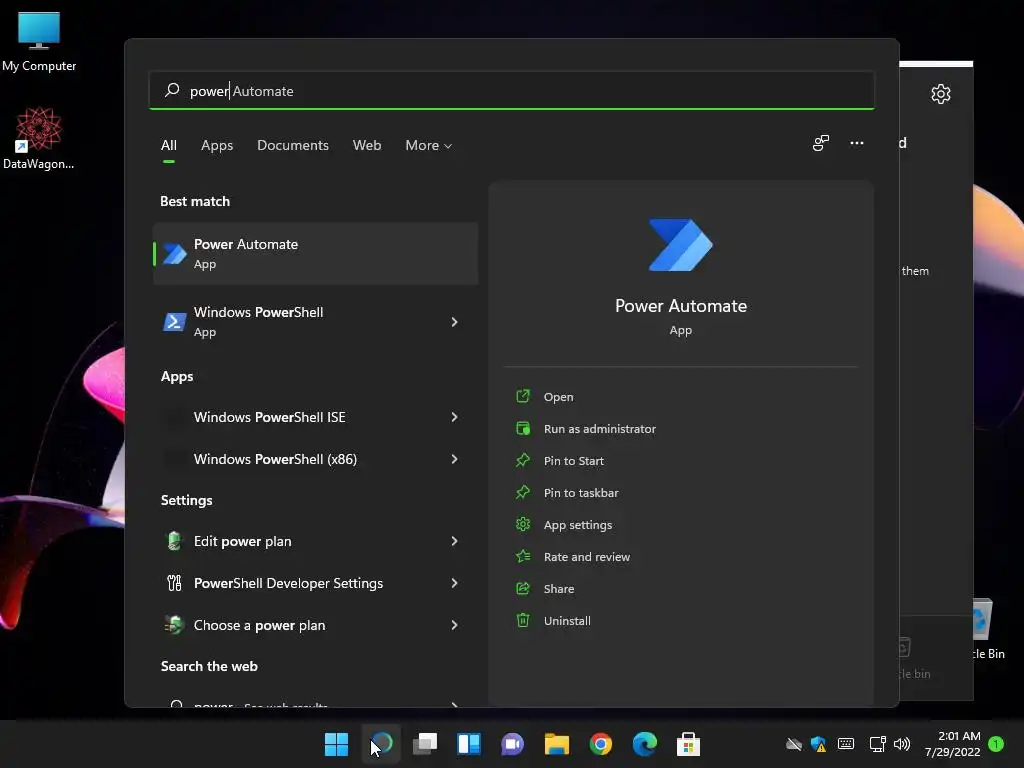Select 'PowerShell Developer Settings' result

(x=315, y=583)
